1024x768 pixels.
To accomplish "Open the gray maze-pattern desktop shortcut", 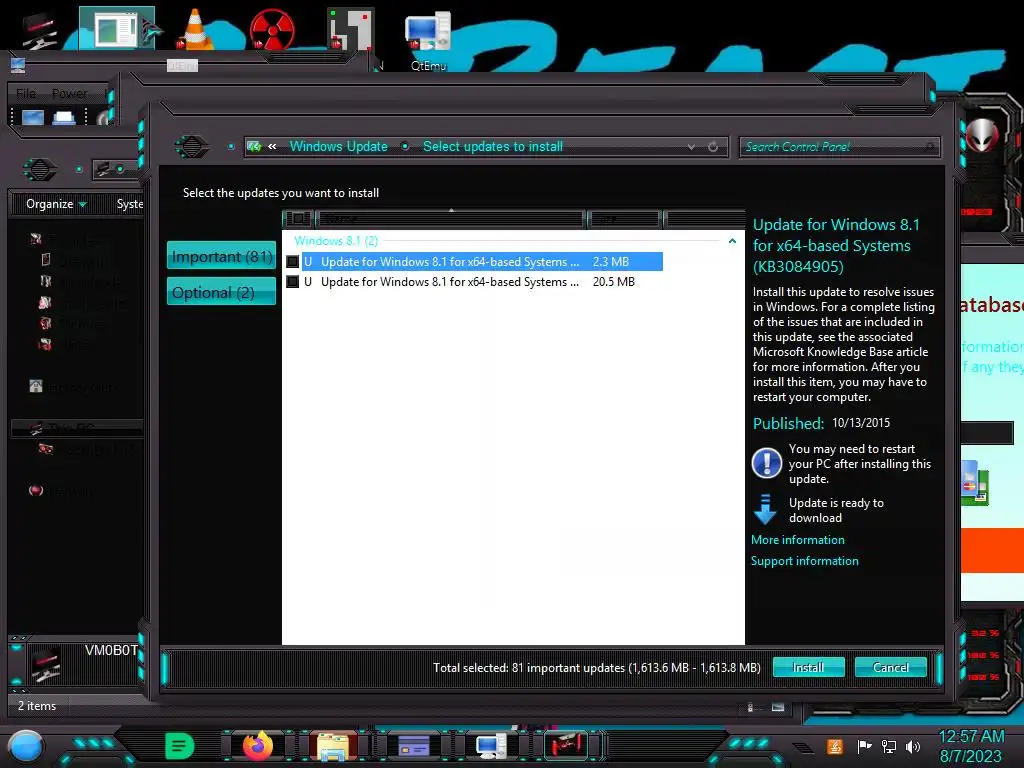I will pos(351,29).
